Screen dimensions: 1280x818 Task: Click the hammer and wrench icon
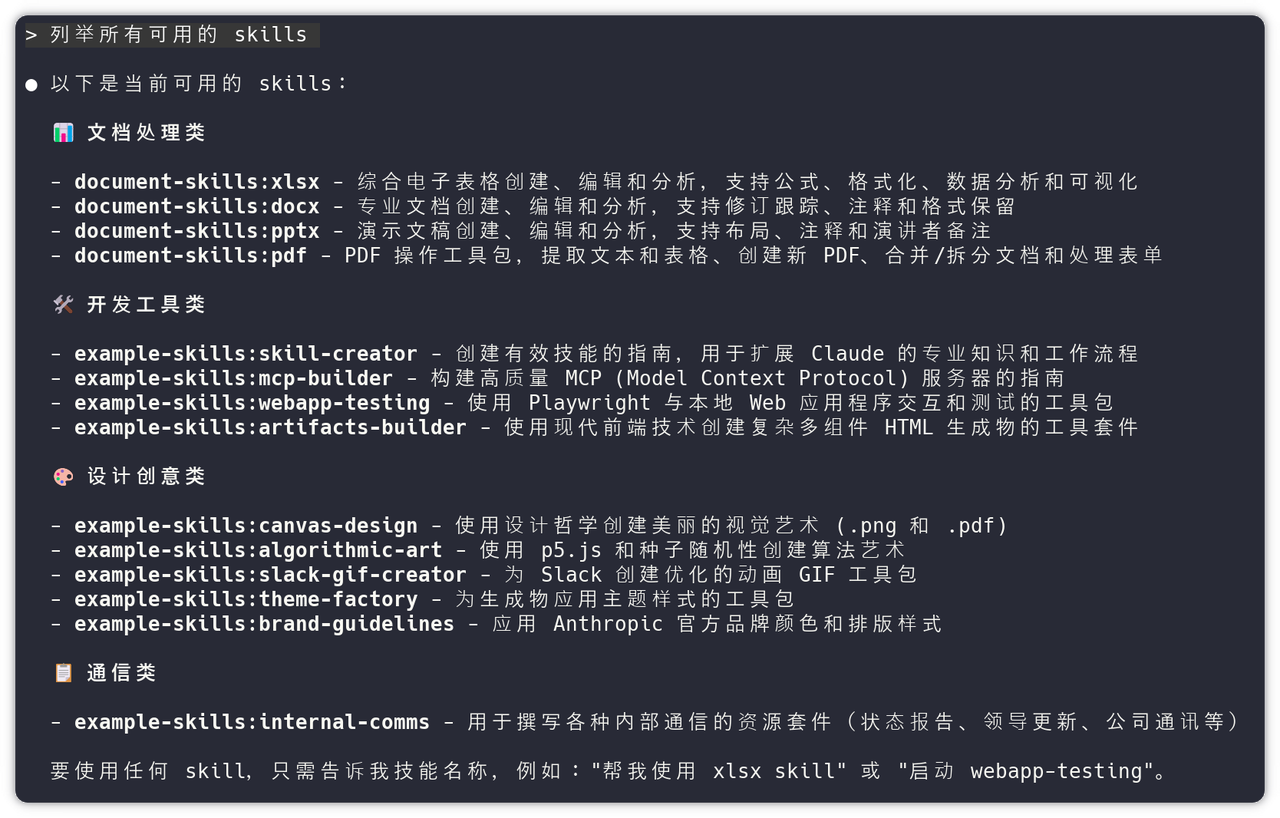[63, 304]
